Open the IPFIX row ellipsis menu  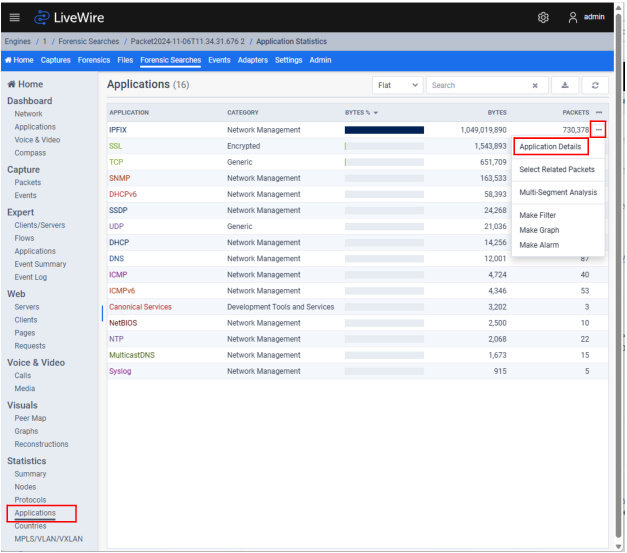click(x=598, y=130)
